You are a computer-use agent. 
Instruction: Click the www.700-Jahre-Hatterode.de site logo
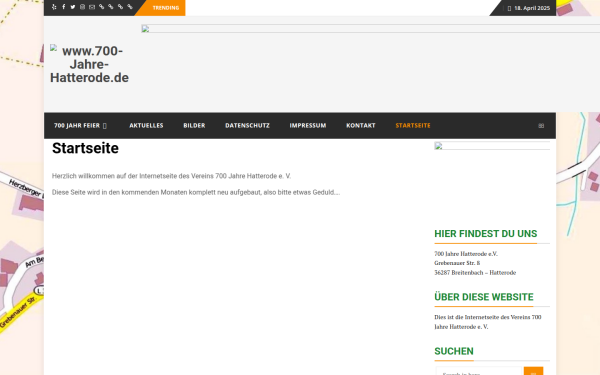pyautogui.click(x=89, y=64)
